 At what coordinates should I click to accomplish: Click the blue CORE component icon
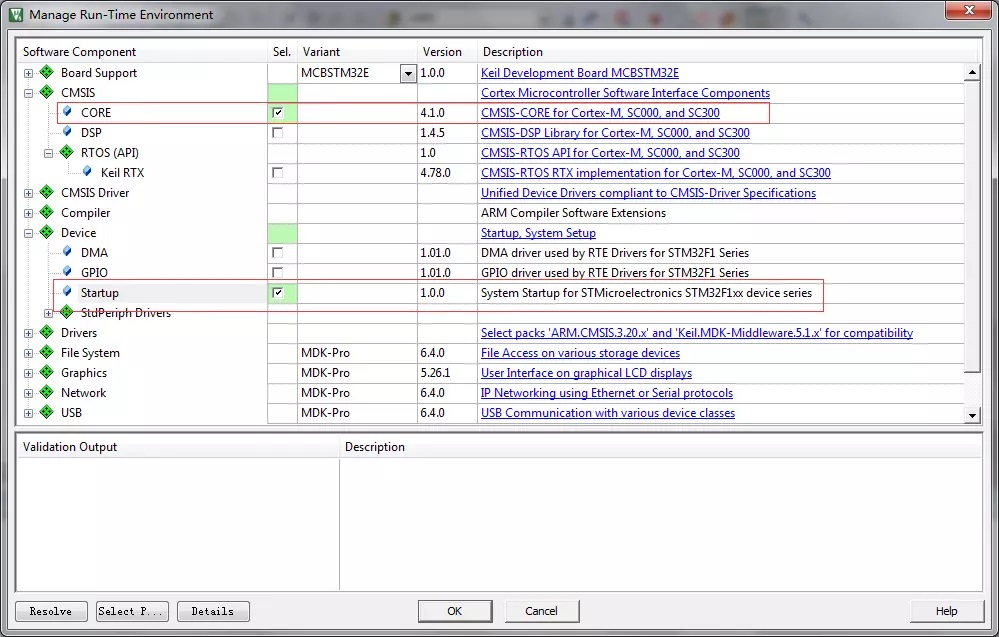pyautogui.click(x=67, y=111)
